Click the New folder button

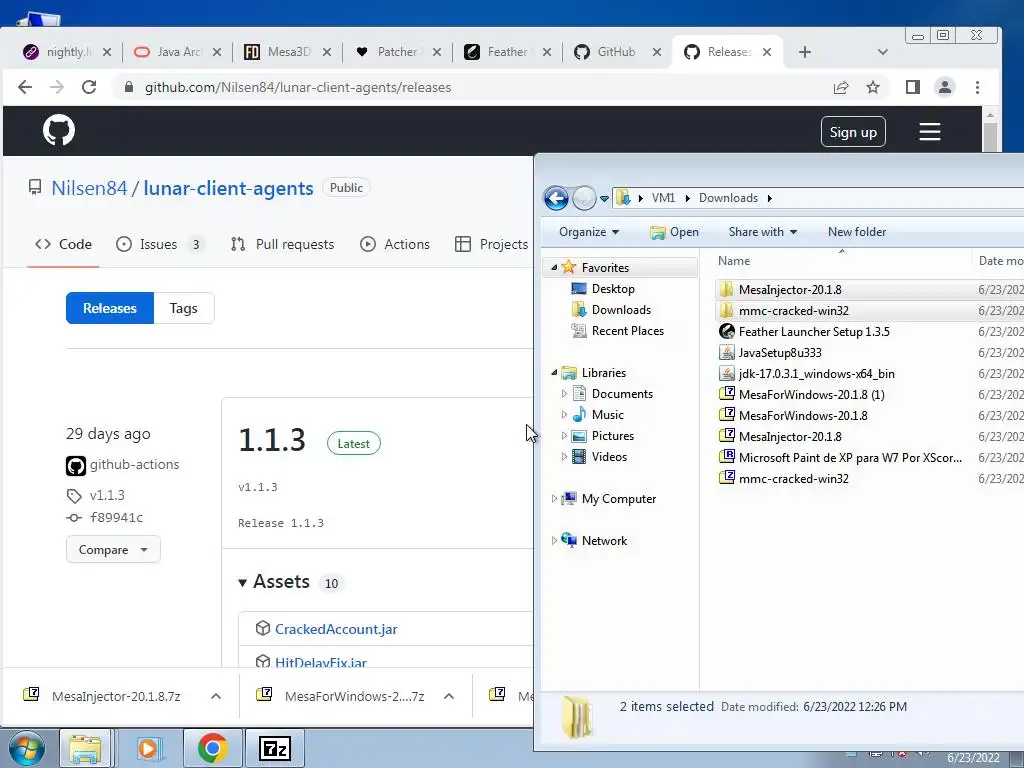coord(857,232)
